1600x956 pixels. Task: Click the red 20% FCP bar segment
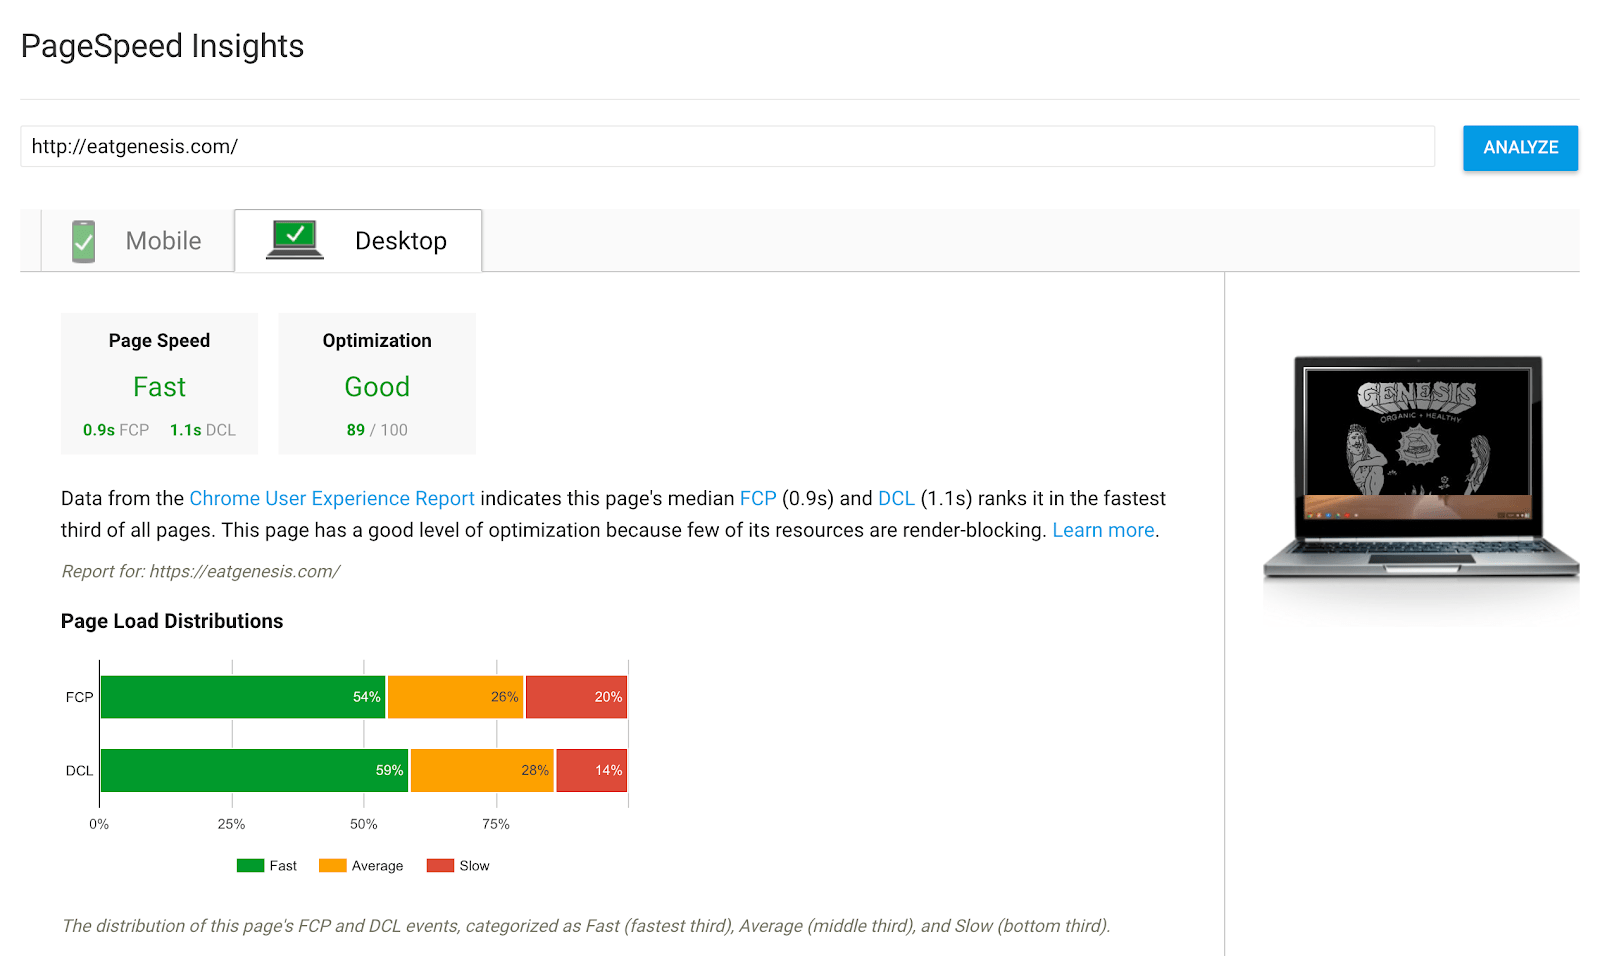[x=576, y=696]
